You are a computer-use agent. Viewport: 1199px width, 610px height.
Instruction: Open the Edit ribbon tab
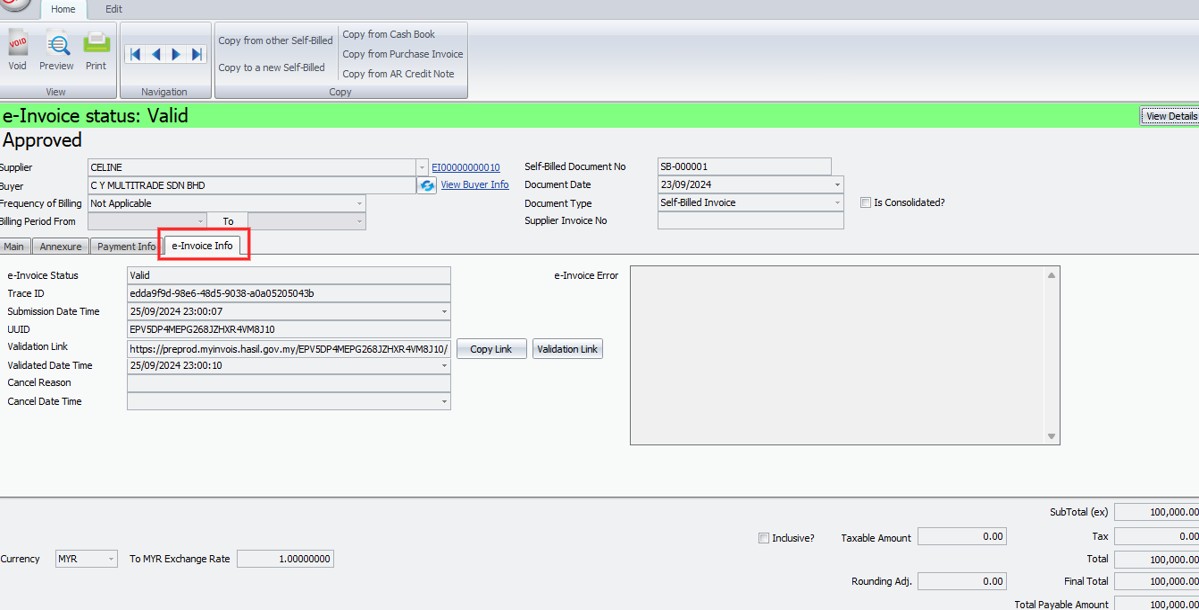click(114, 9)
